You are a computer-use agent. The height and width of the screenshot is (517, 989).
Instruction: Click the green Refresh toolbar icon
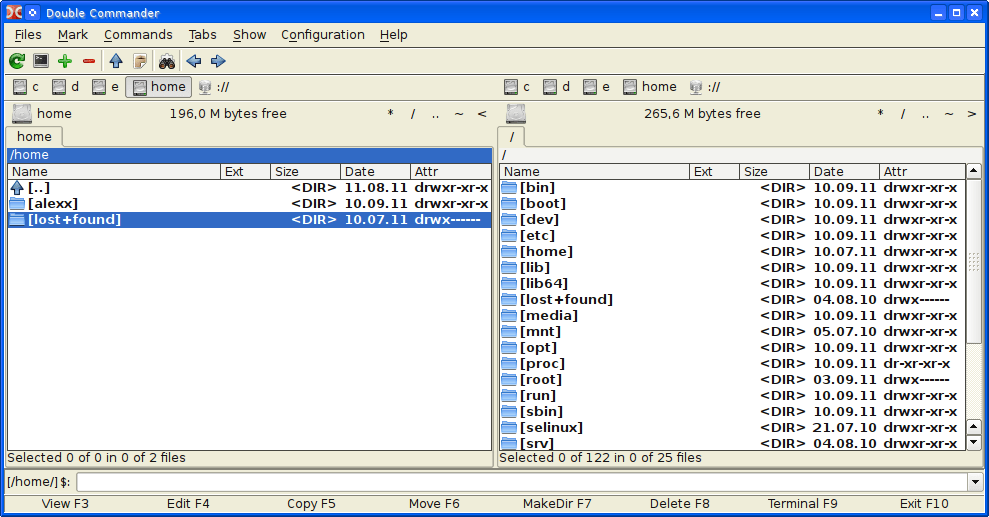pos(17,61)
